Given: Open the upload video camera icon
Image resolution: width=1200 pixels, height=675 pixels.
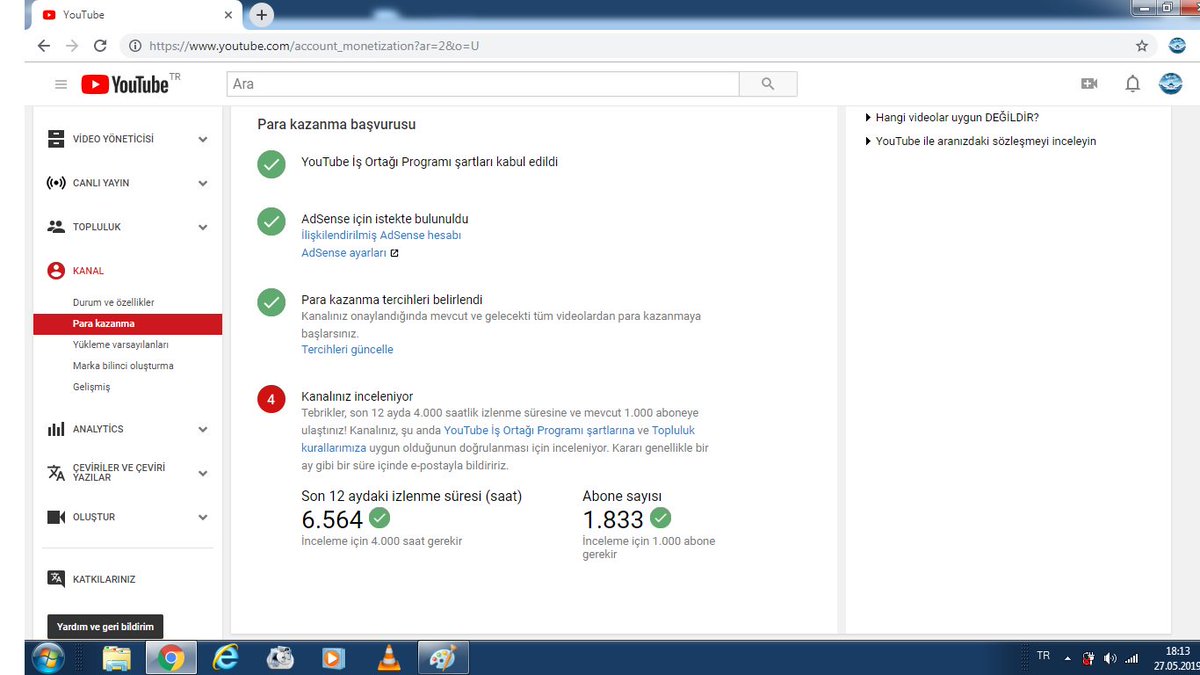Looking at the screenshot, I should pos(1089,84).
